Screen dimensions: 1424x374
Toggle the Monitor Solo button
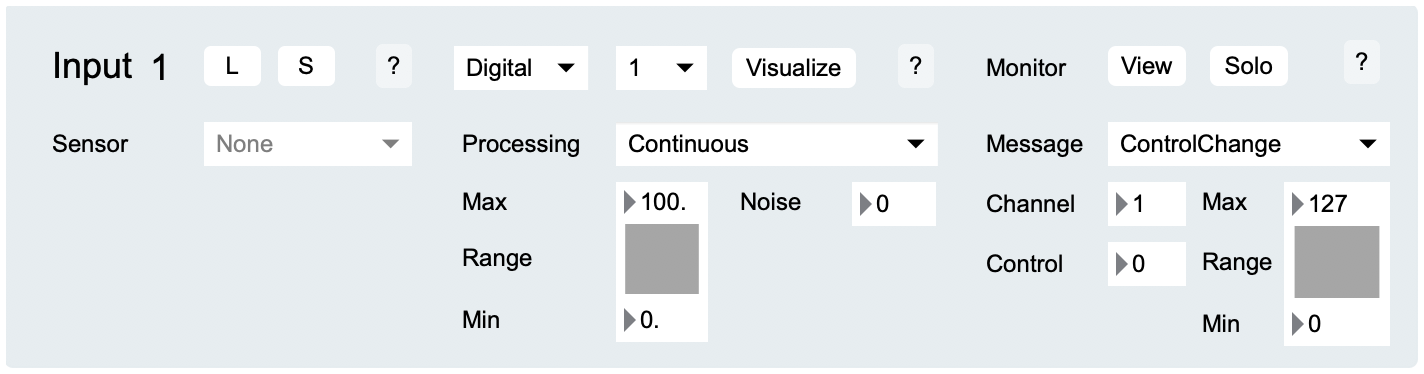click(1249, 66)
